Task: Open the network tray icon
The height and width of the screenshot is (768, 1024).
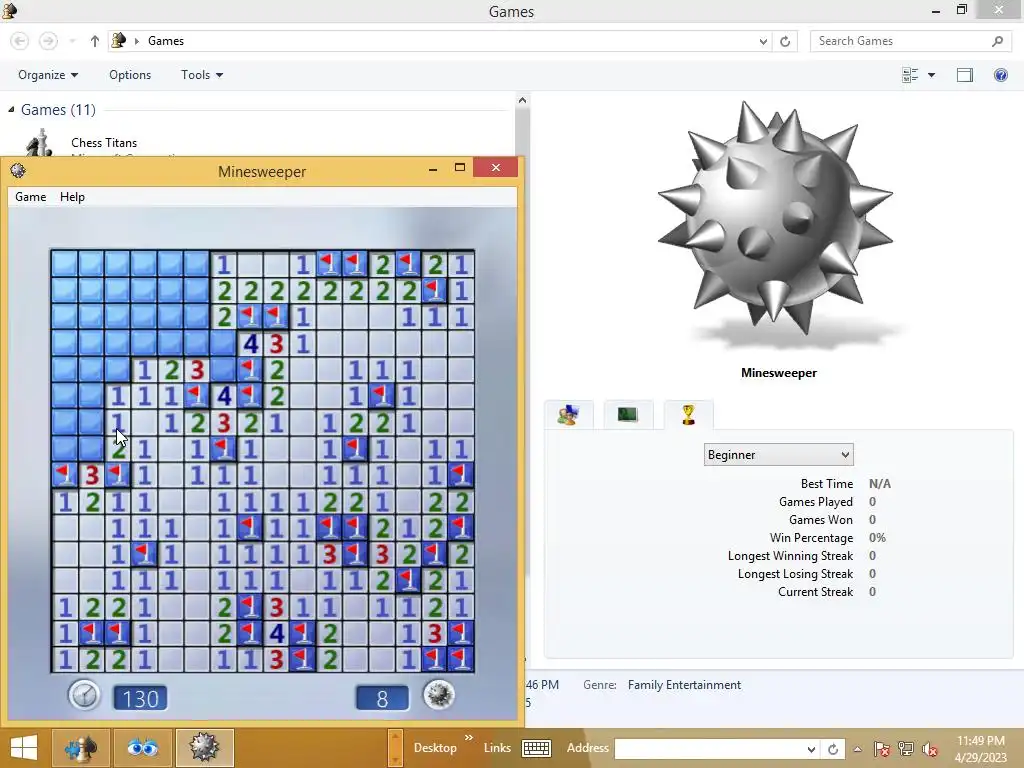Action: tap(905, 749)
